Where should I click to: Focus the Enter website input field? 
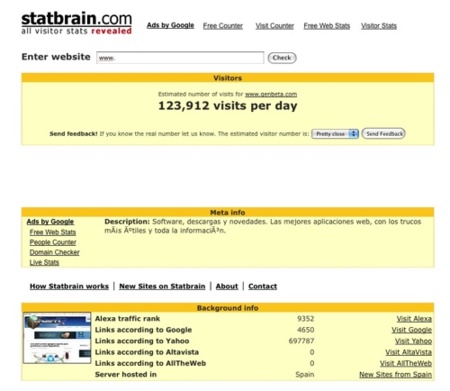pyautogui.click(x=180, y=58)
